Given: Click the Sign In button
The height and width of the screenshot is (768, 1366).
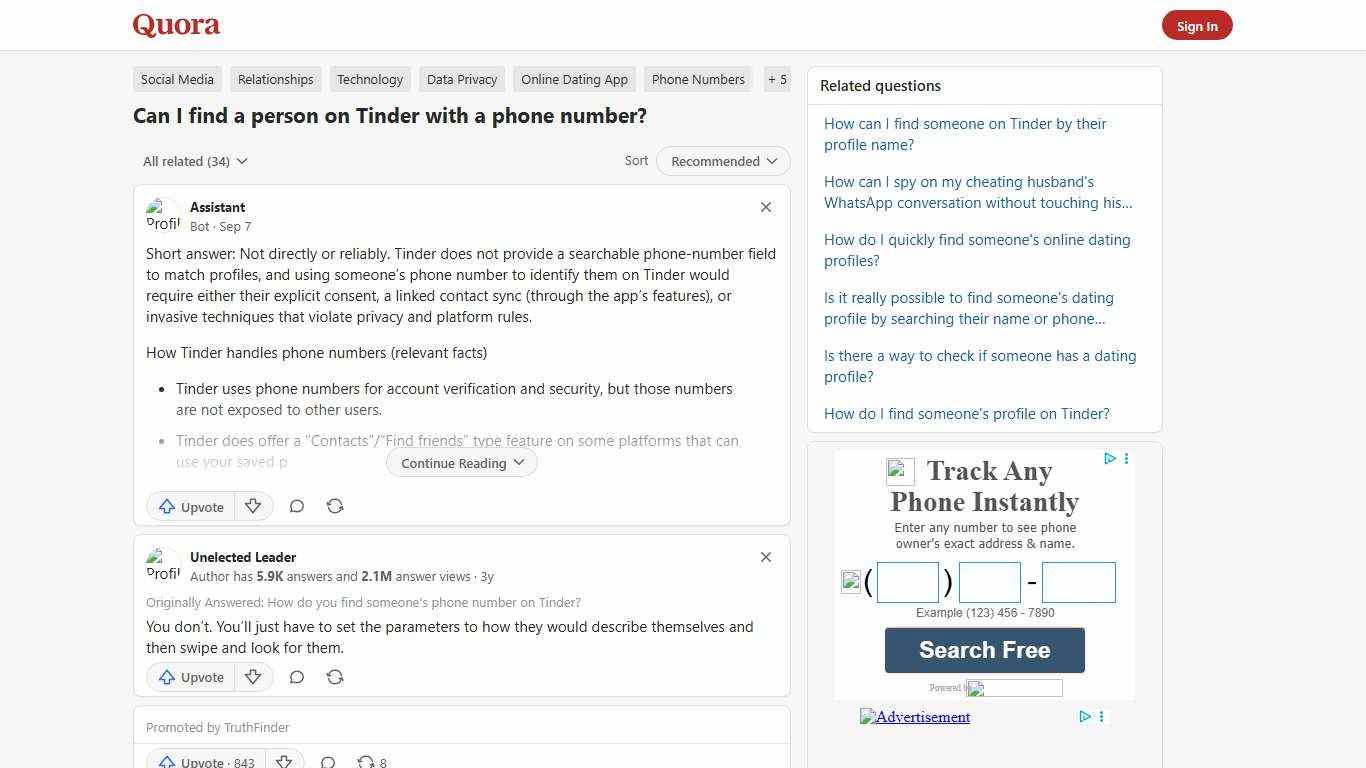Looking at the screenshot, I should 1197,25.
